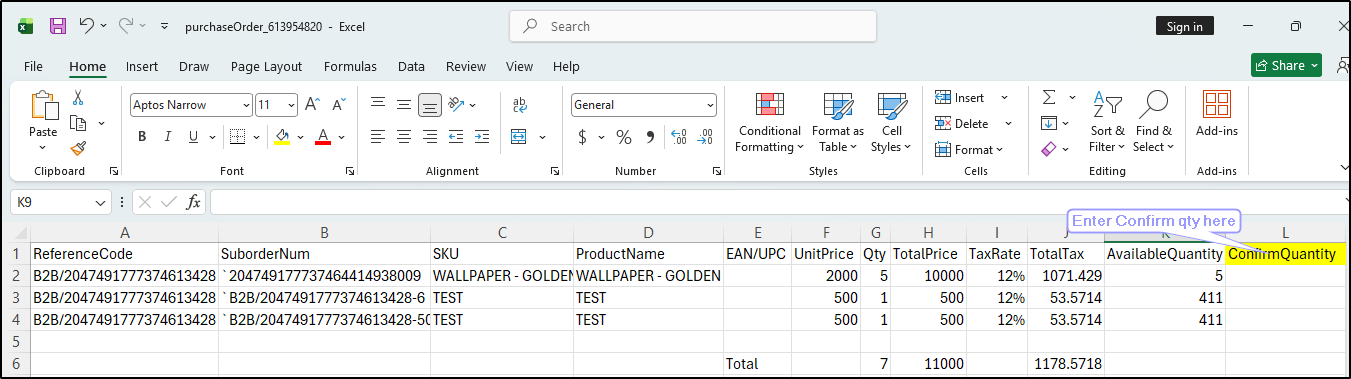The width and height of the screenshot is (1351, 379).
Task: Toggle Italic formatting
Action: [166, 137]
